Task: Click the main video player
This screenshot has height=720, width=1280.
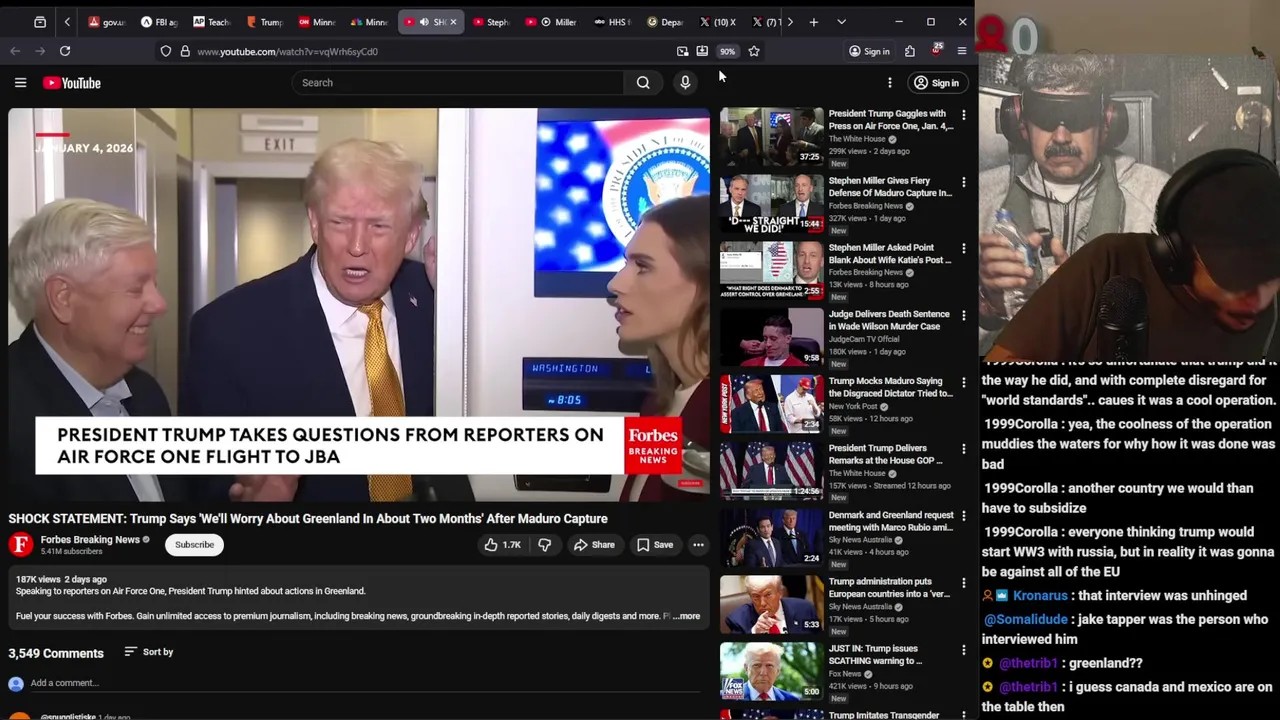Action: pyautogui.click(x=359, y=304)
